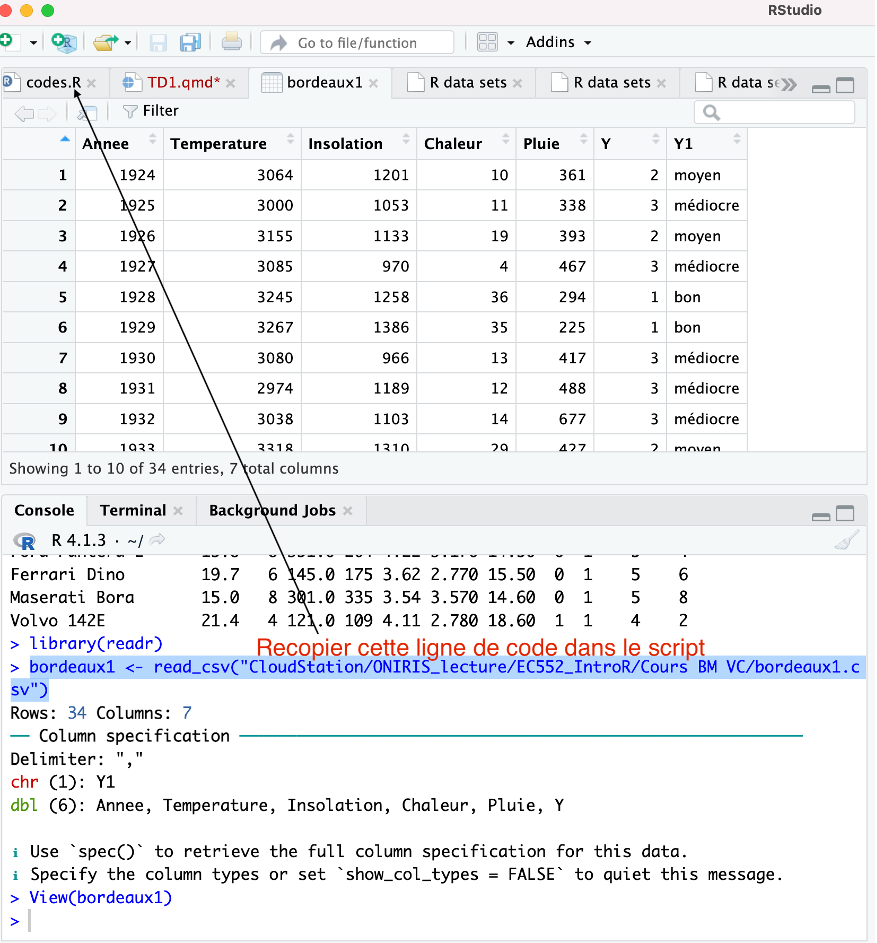Select the bordeaux1 data viewer tab
The image size is (877, 943).
(x=324, y=82)
